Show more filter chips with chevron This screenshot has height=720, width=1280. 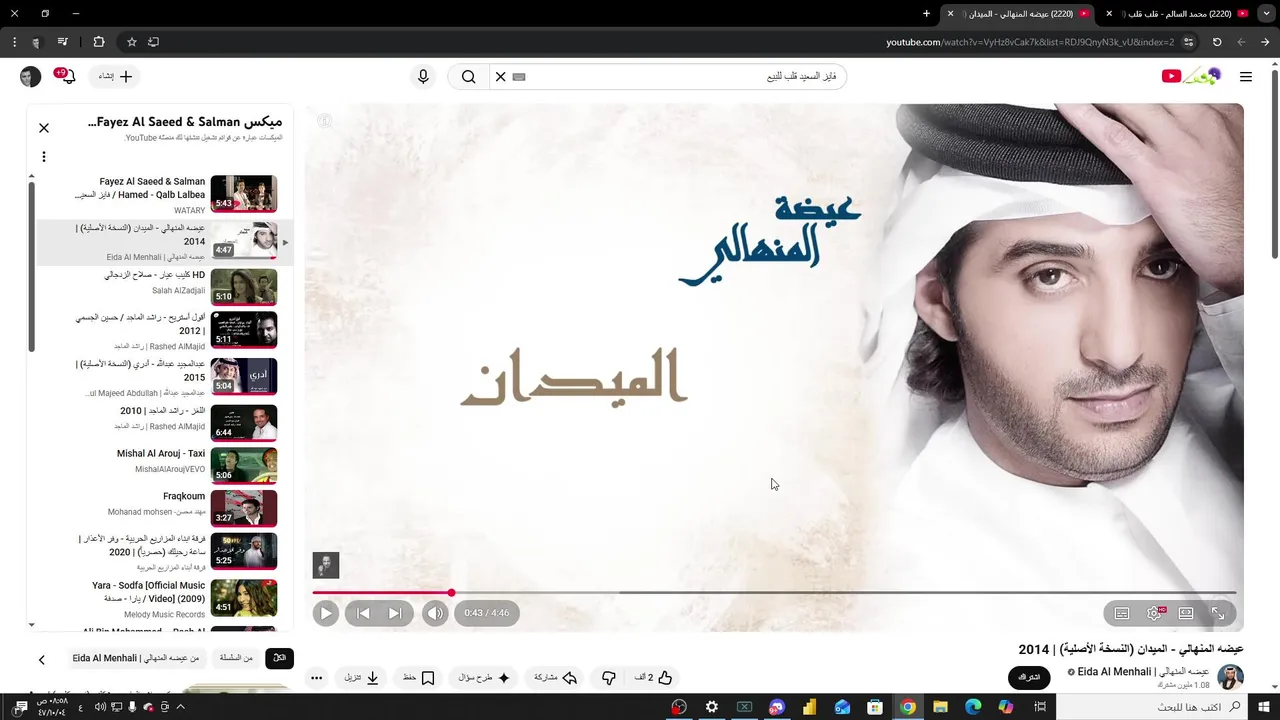point(42,659)
